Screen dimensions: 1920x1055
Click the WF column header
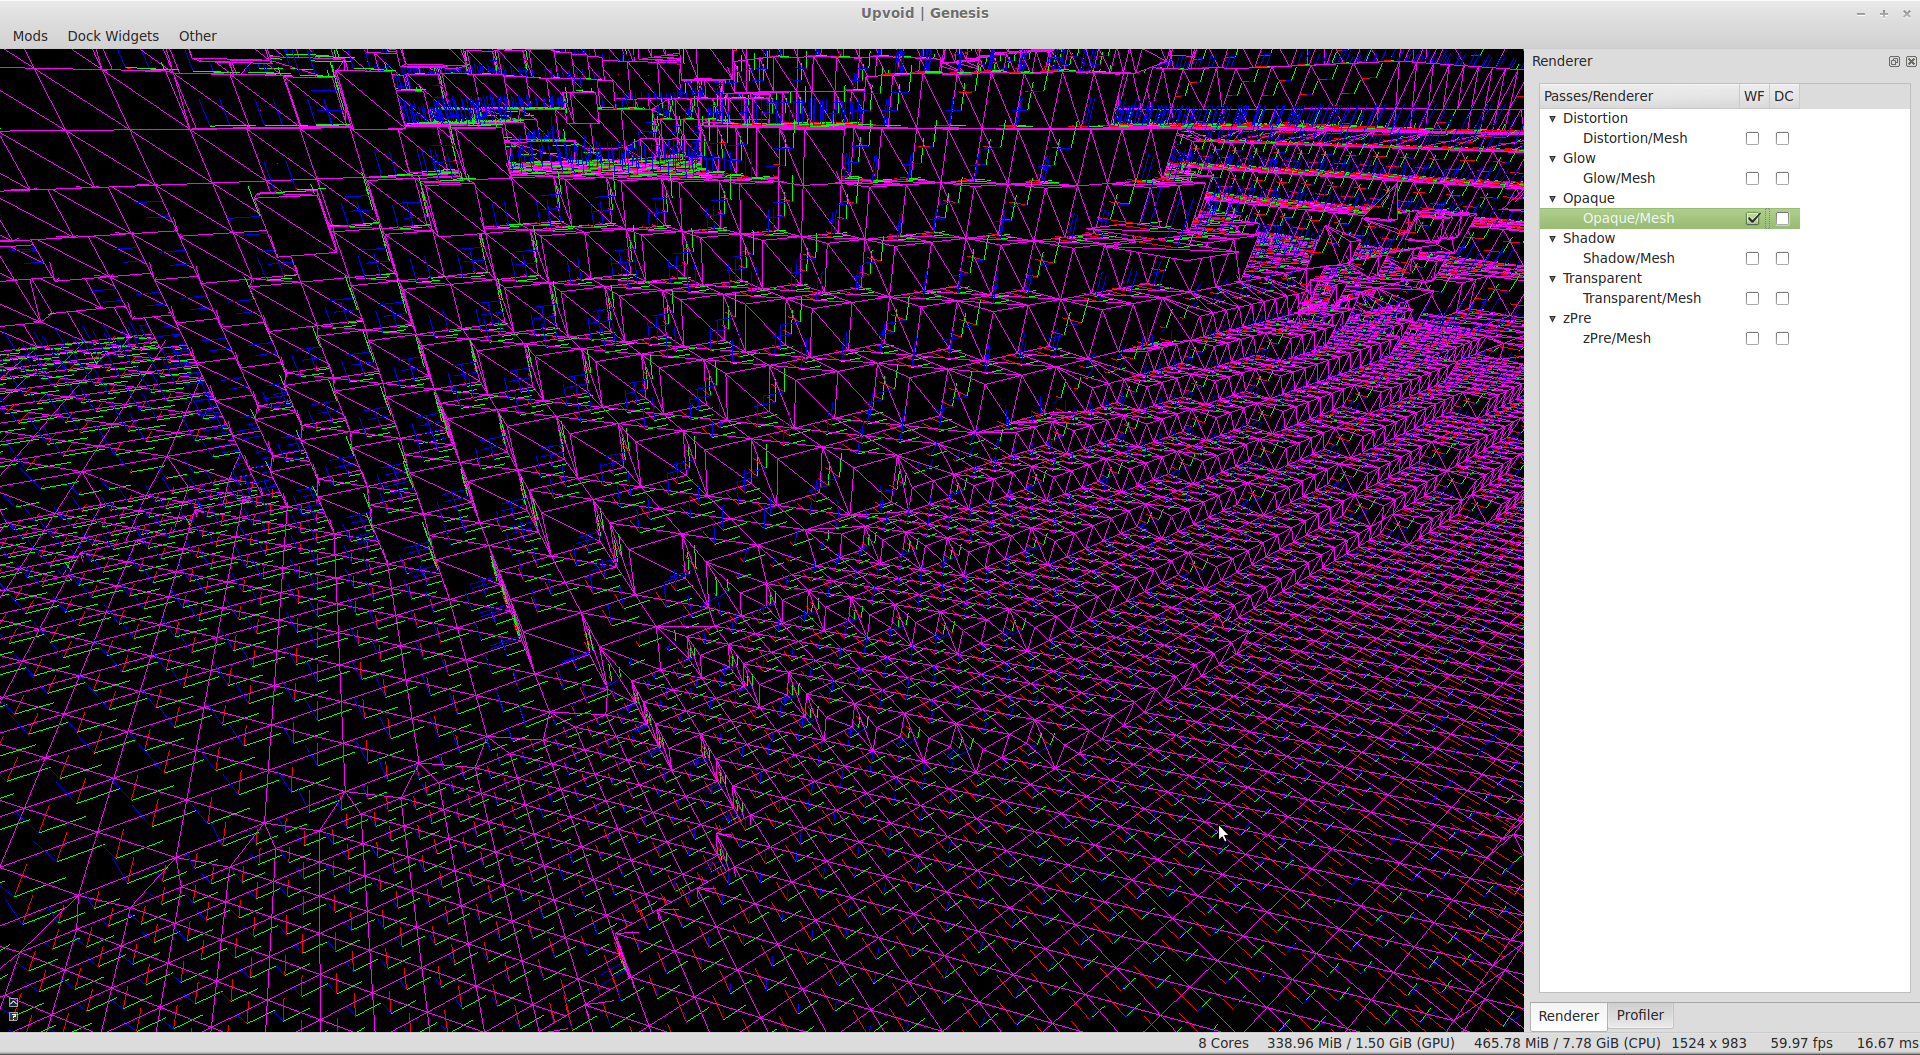1754,96
